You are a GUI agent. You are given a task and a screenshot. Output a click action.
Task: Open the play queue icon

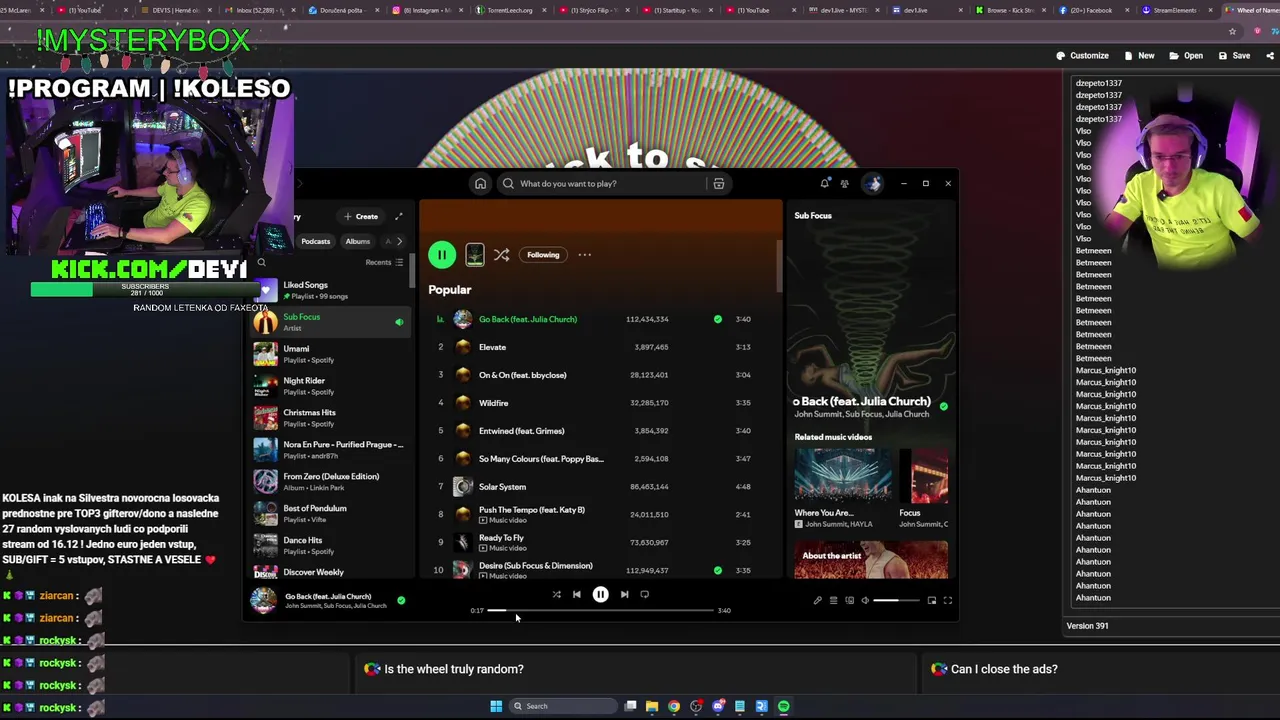tap(833, 601)
